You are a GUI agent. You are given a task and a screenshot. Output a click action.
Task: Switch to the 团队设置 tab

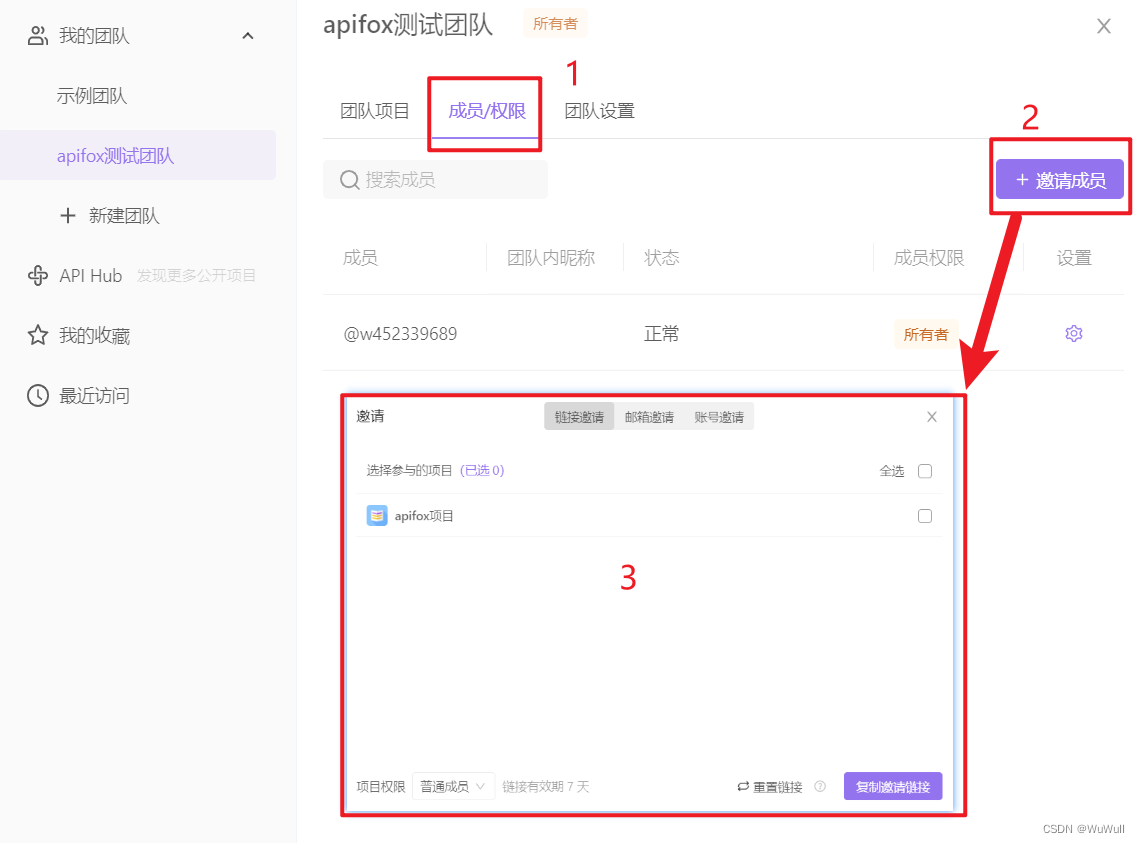(x=599, y=111)
